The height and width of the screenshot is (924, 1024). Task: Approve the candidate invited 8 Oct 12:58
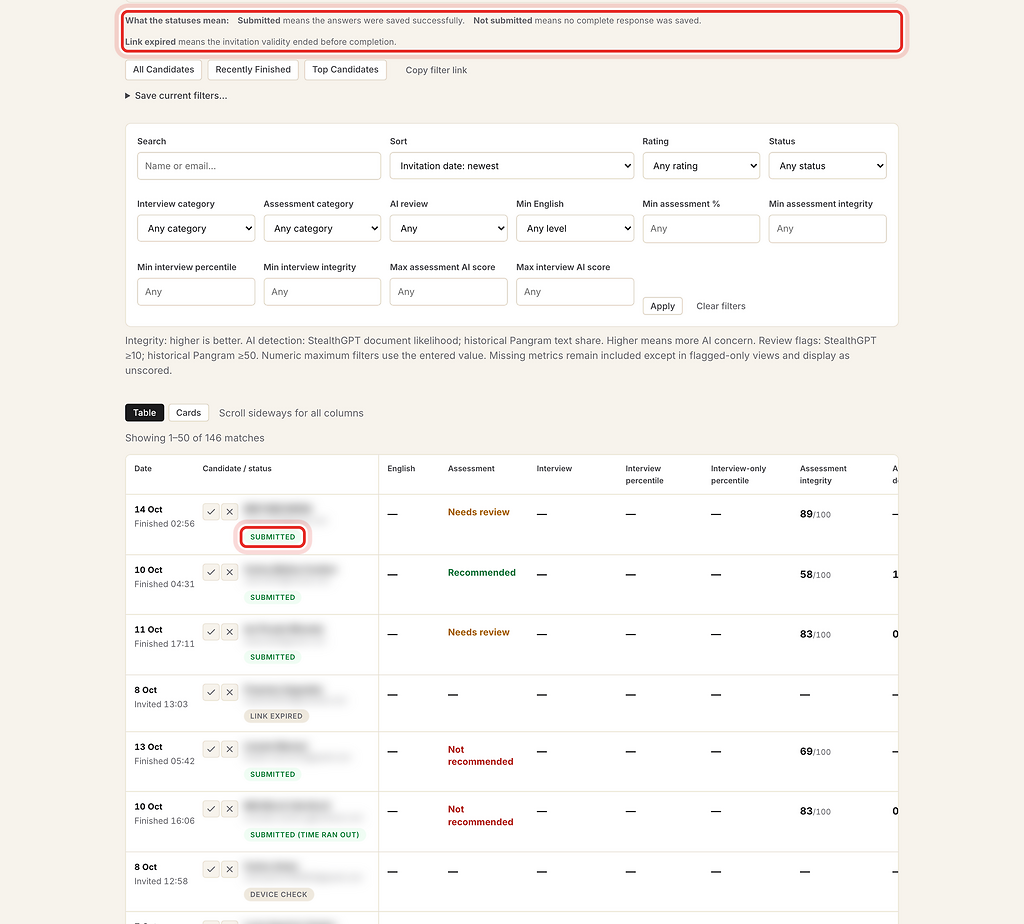211,869
